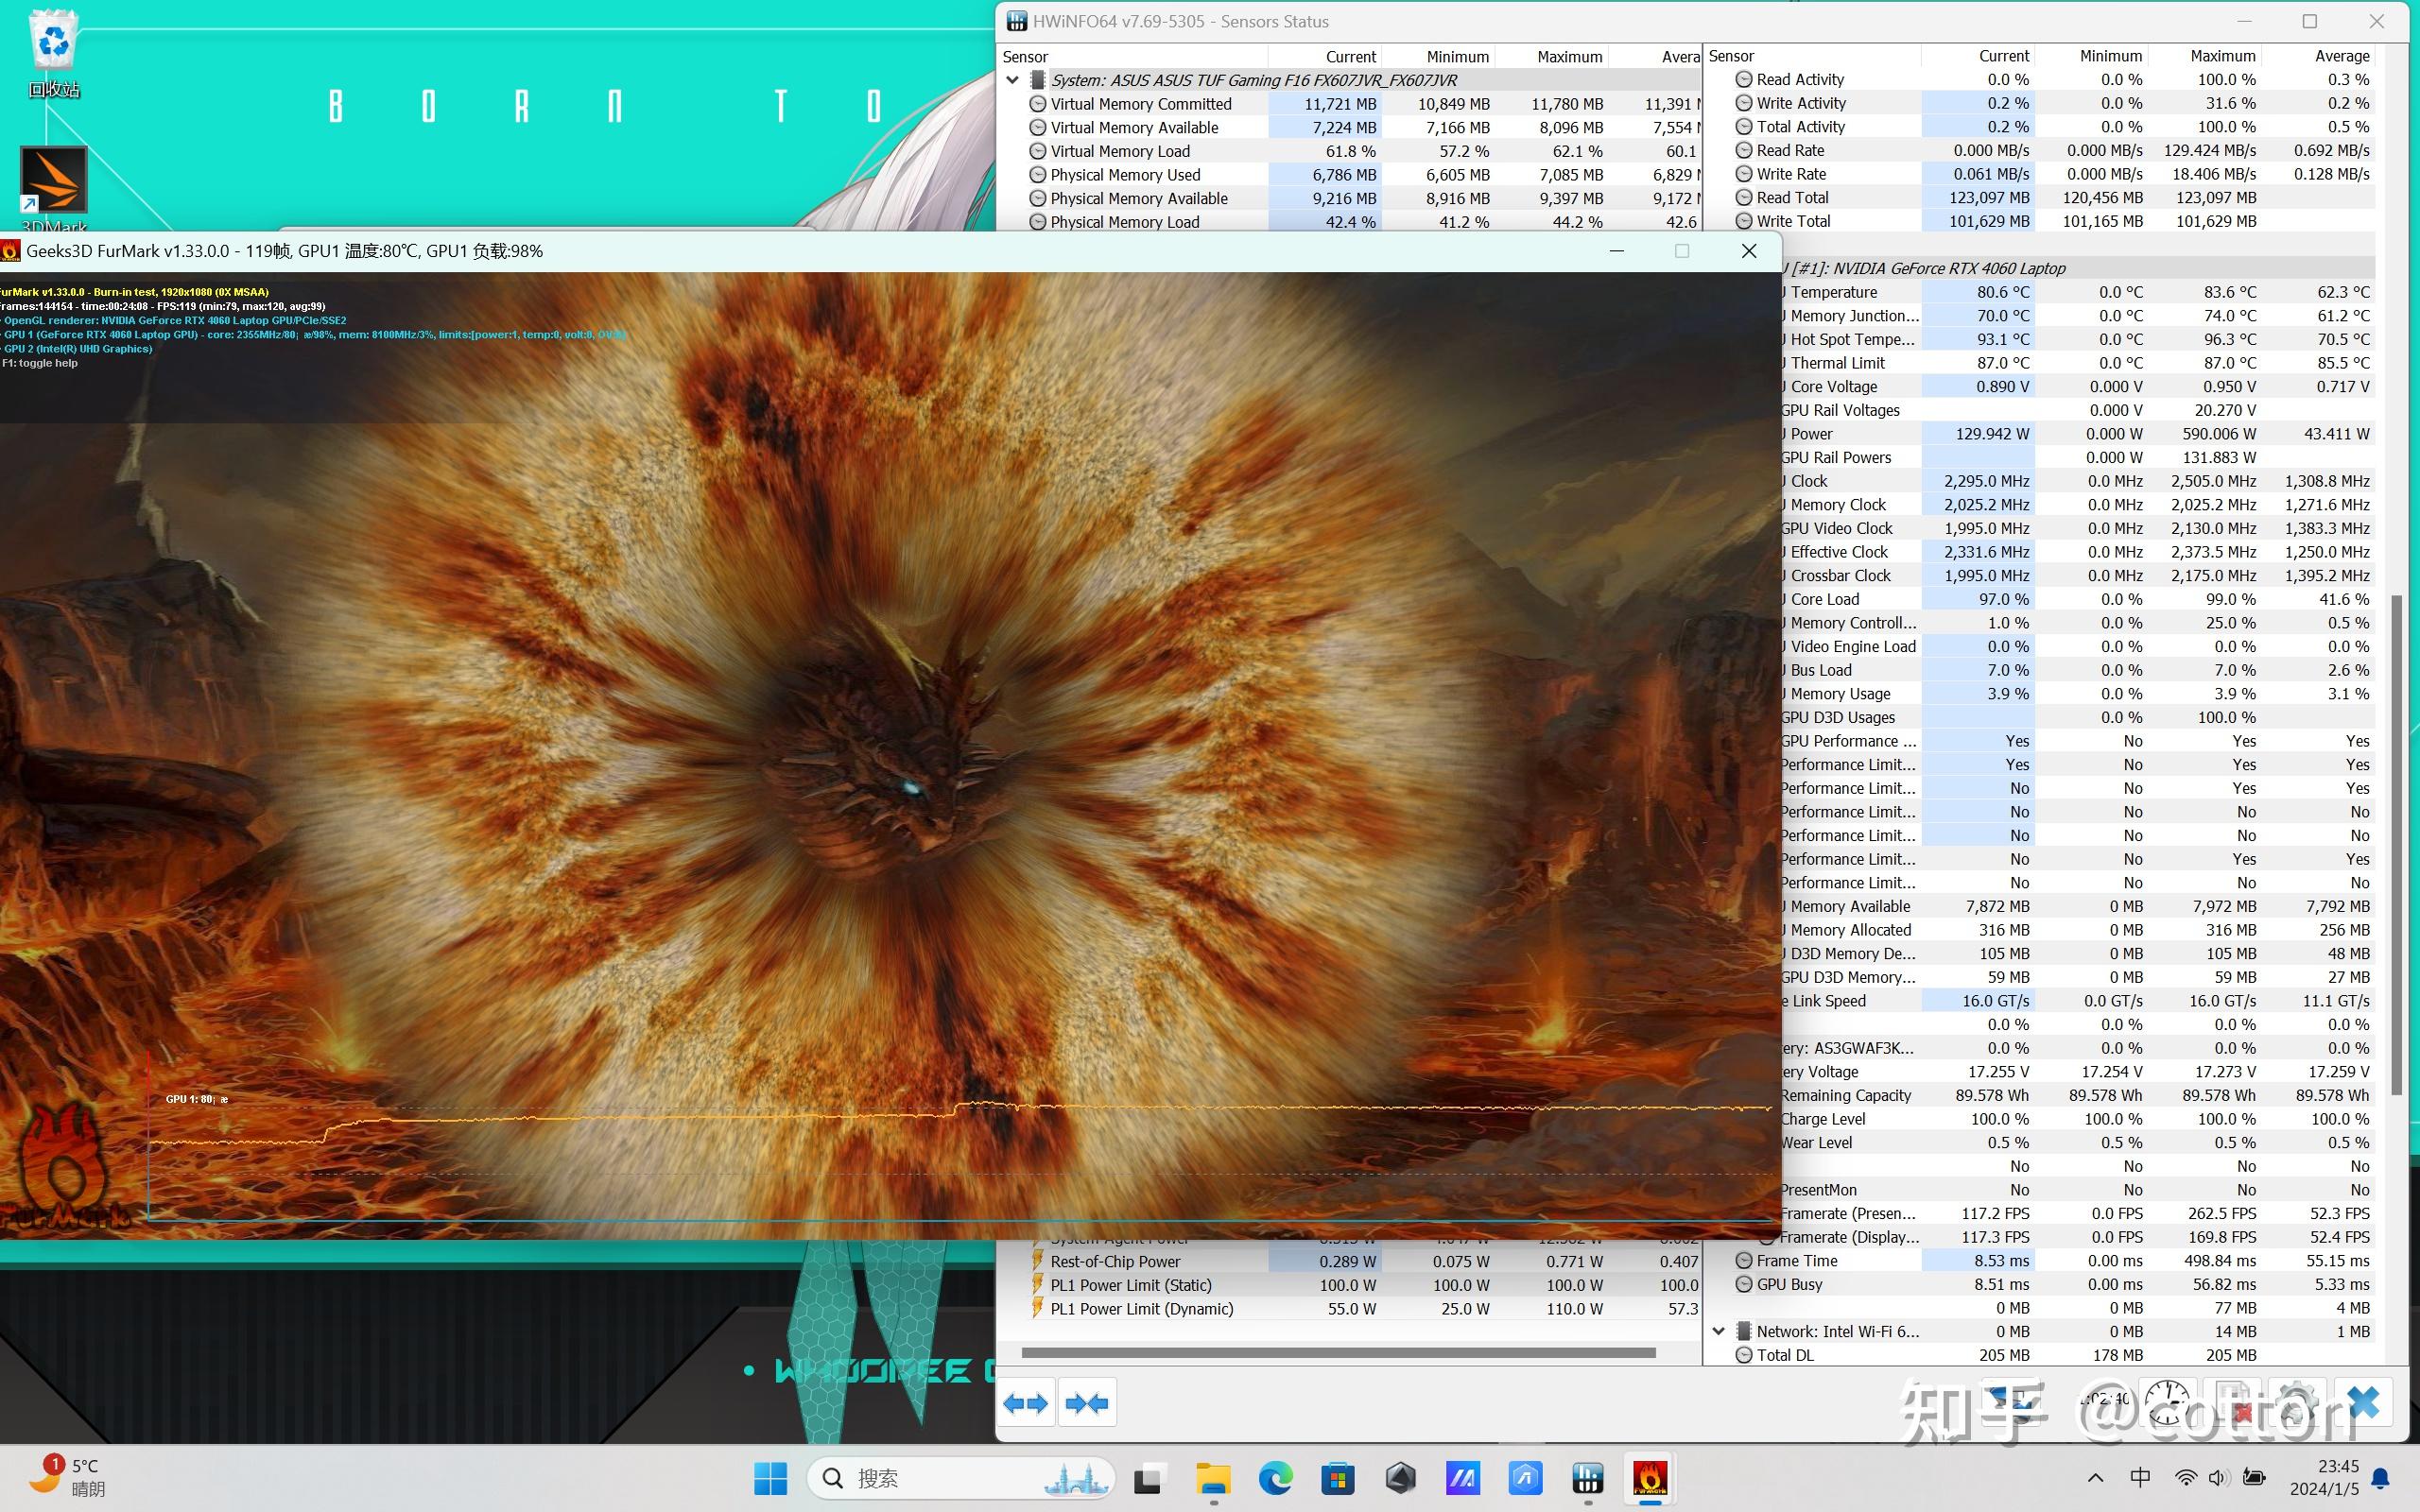Launch Microsoft Edge from the taskbar
2420x1512 pixels.
click(1275, 1478)
